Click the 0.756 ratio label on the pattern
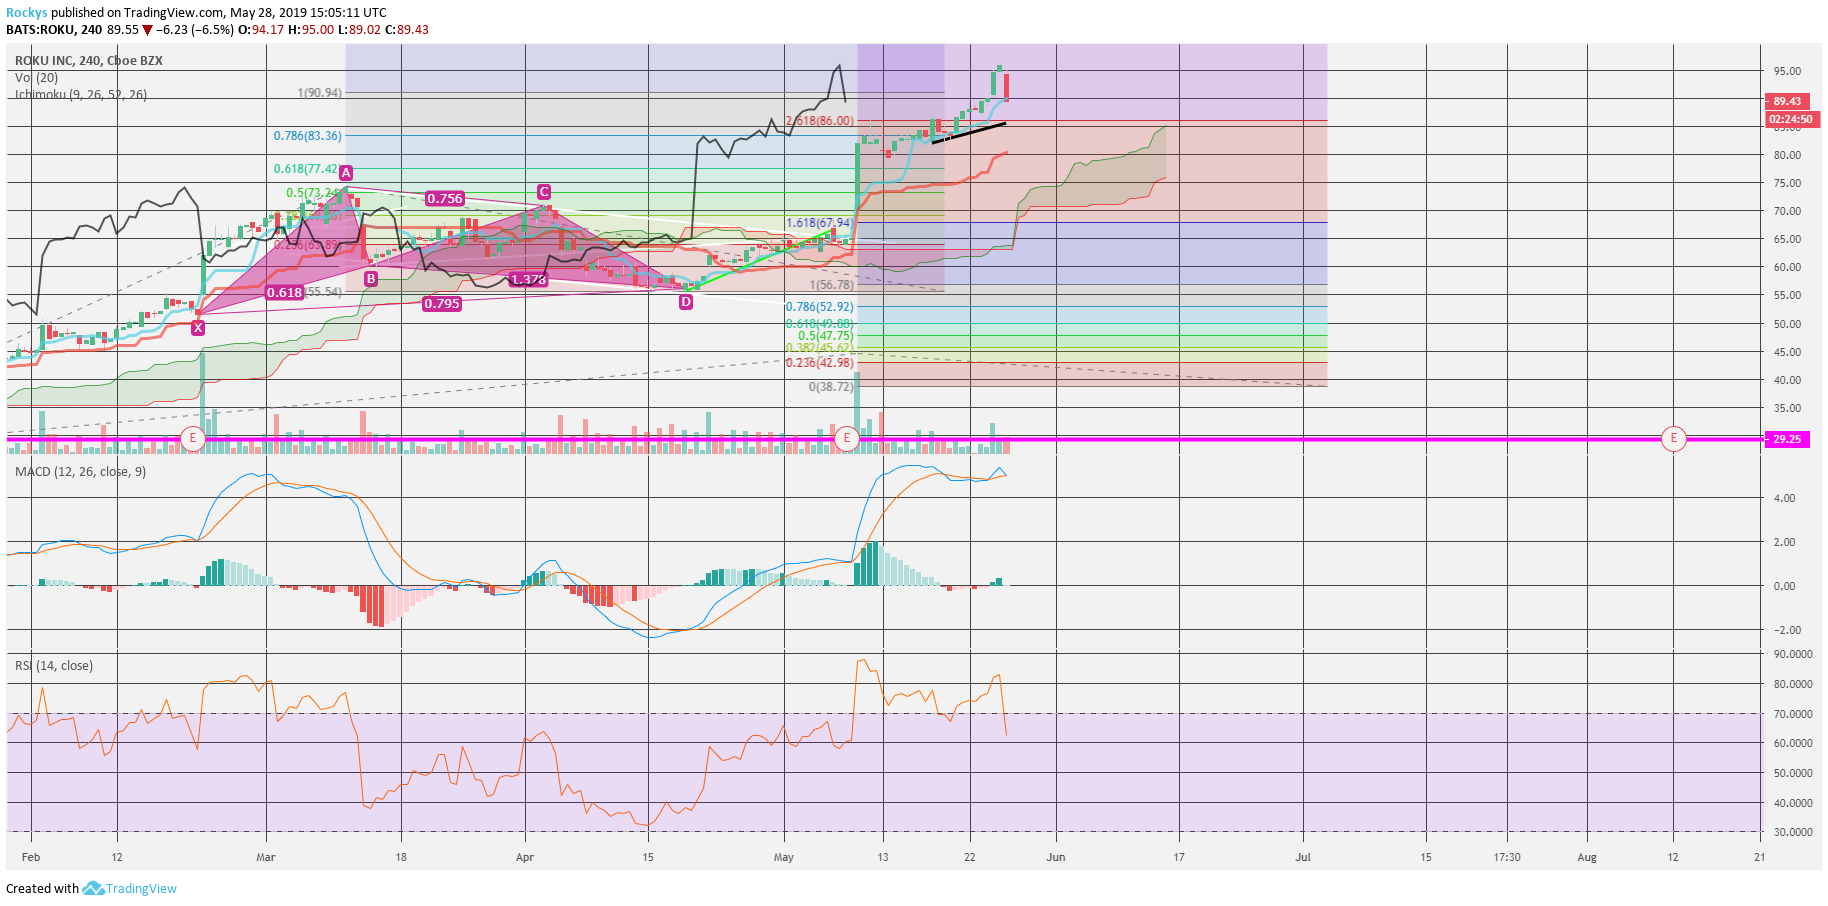The image size is (1828, 906). 445,199
